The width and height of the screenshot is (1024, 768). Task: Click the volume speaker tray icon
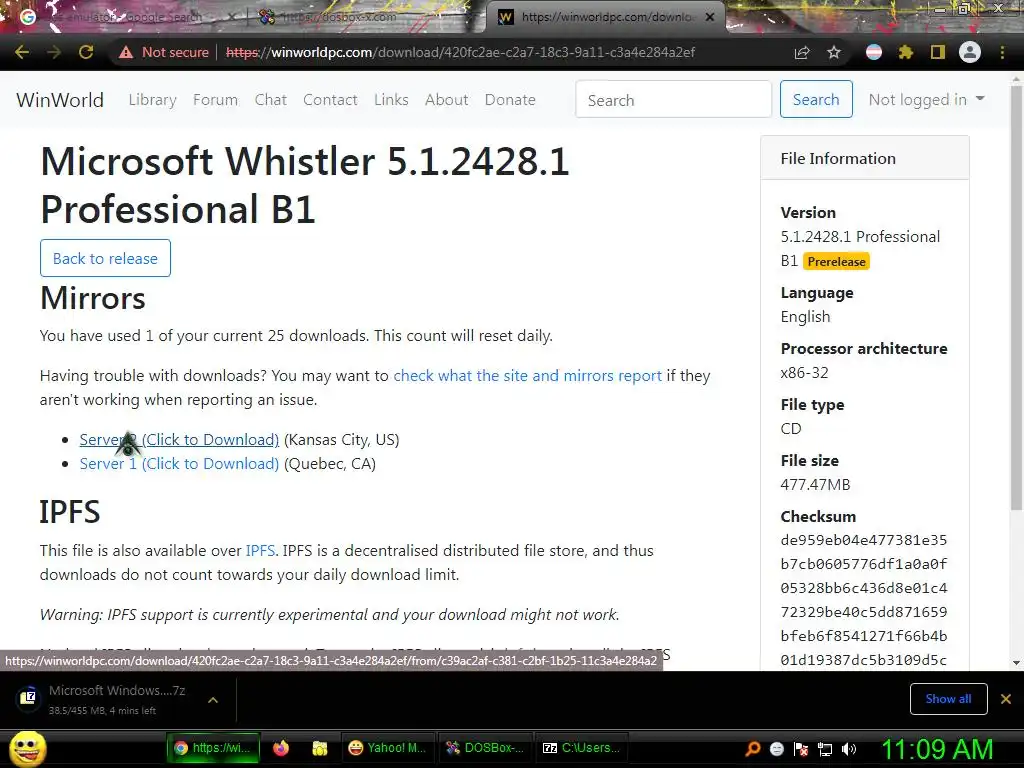coord(849,749)
